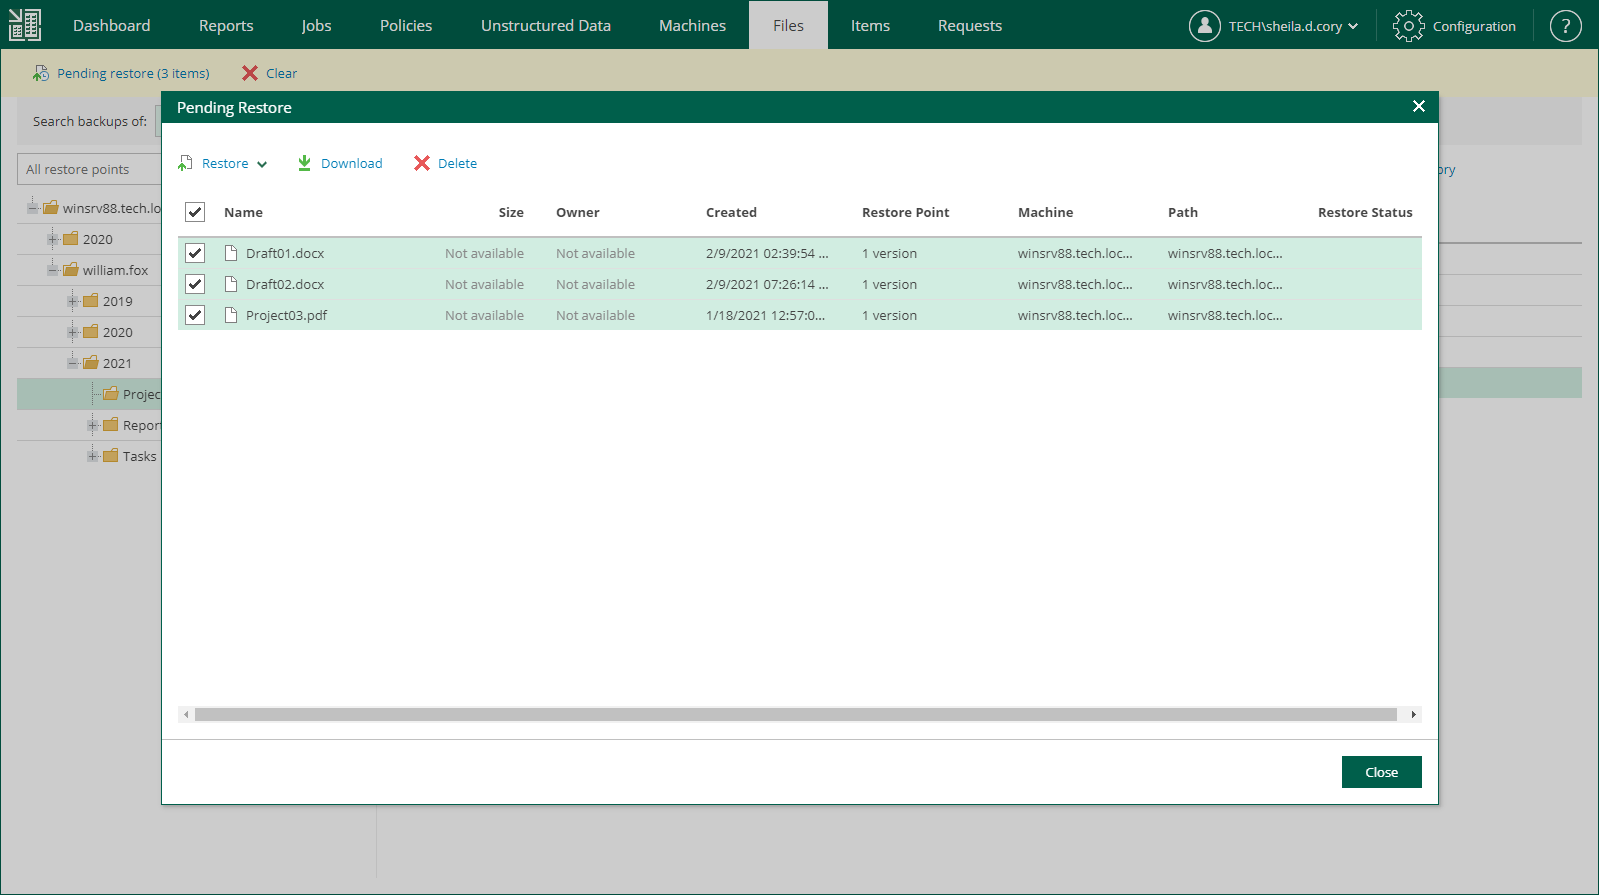The image size is (1599, 895).
Task: Click the green Download arrow icon
Action: [x=304, y=163]
